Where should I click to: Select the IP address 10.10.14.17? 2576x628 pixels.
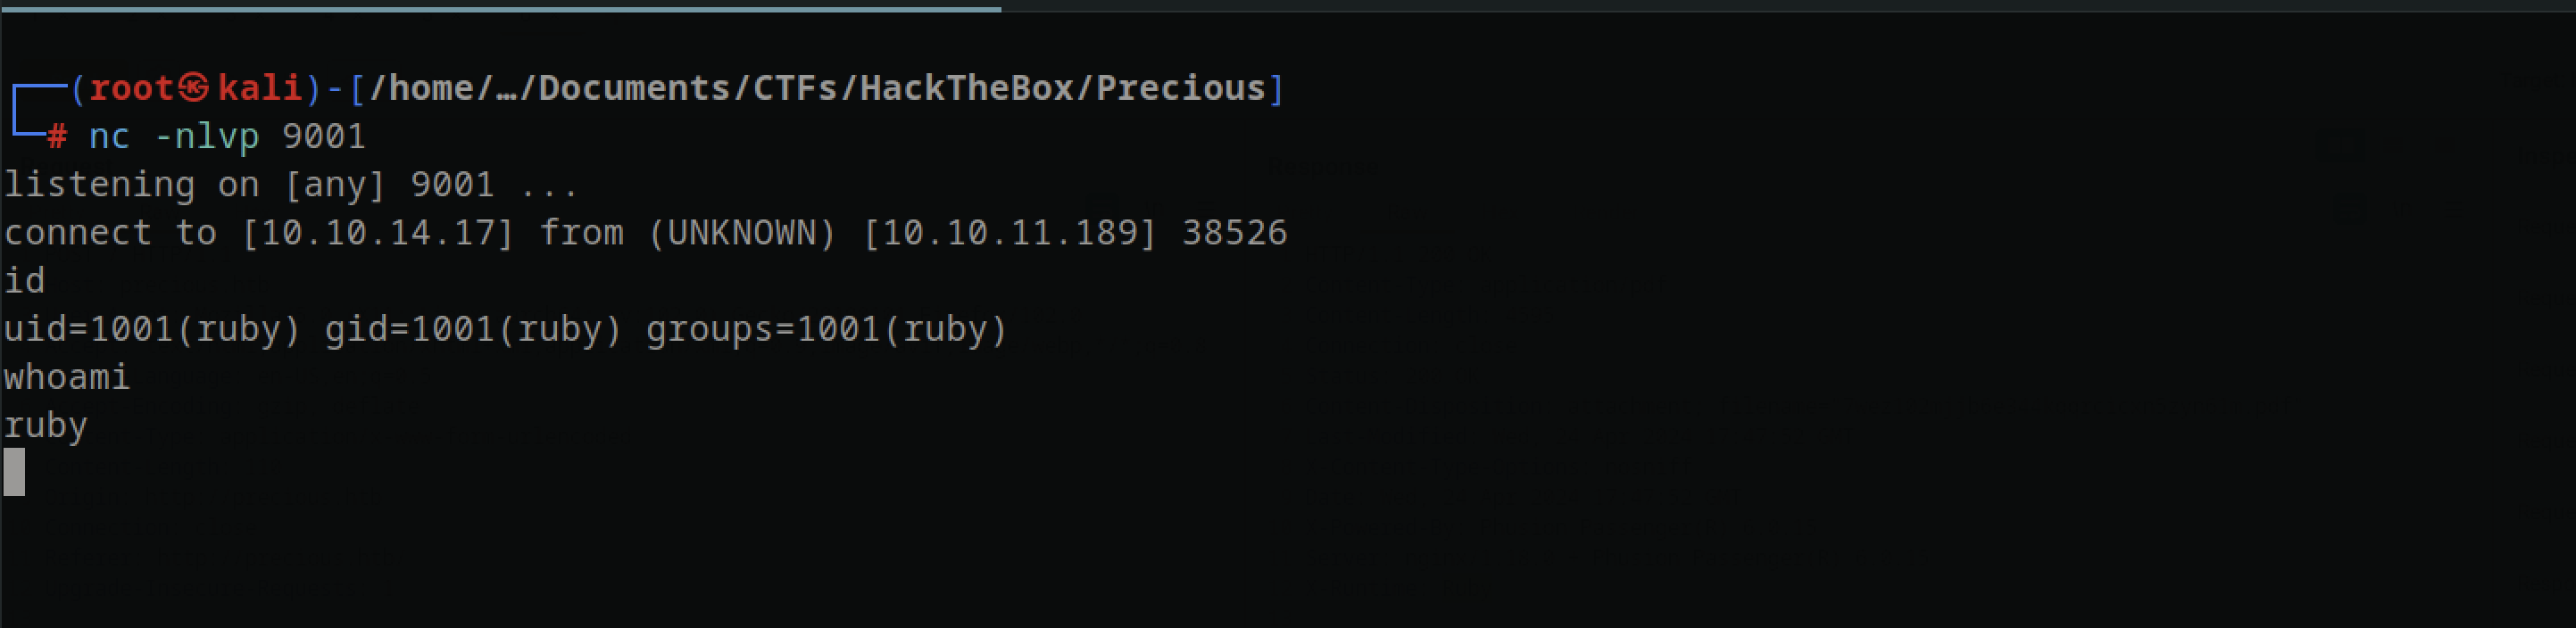tap(377, 233)
